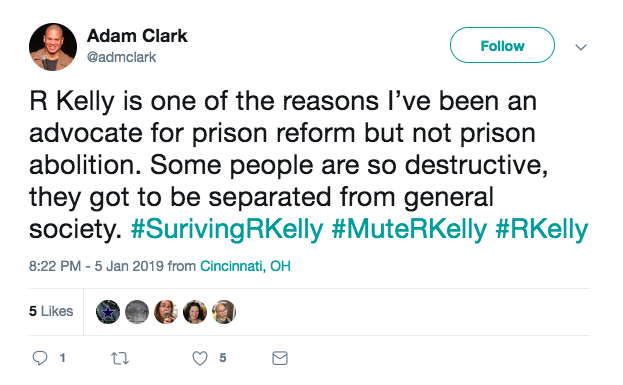
Task: Like the tweet with the heart icon
Action: point(200,358)
